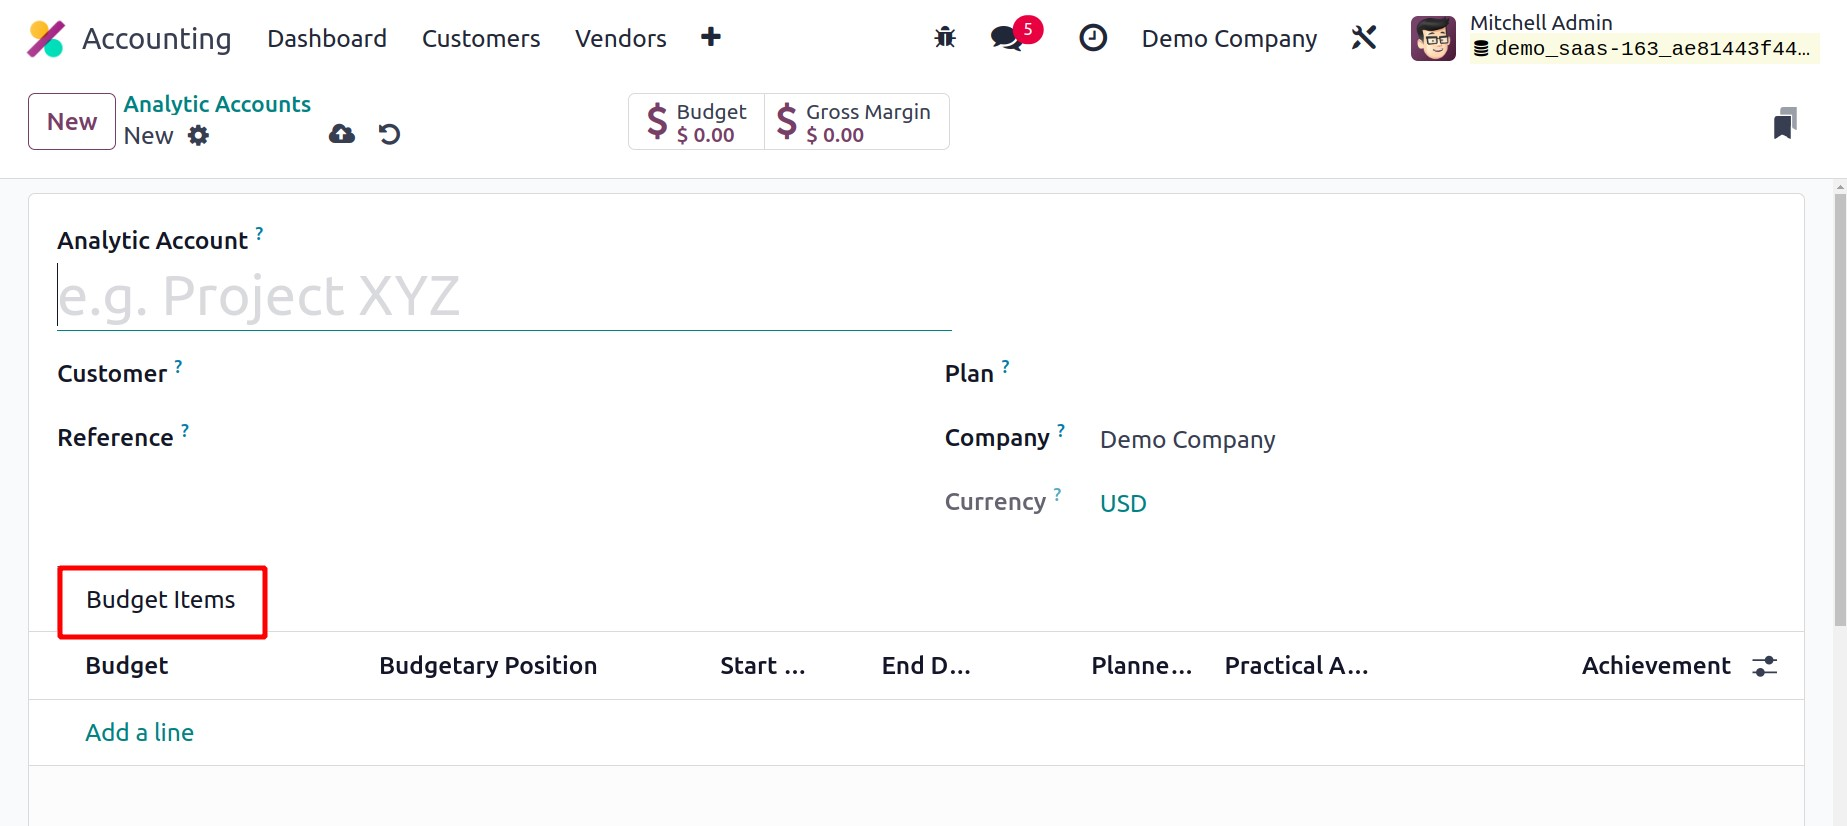Image resolution: width=1847 pixels, height=826 pixels.
Task: Click the Accounting app logo icon
Action: pos(46,39)
